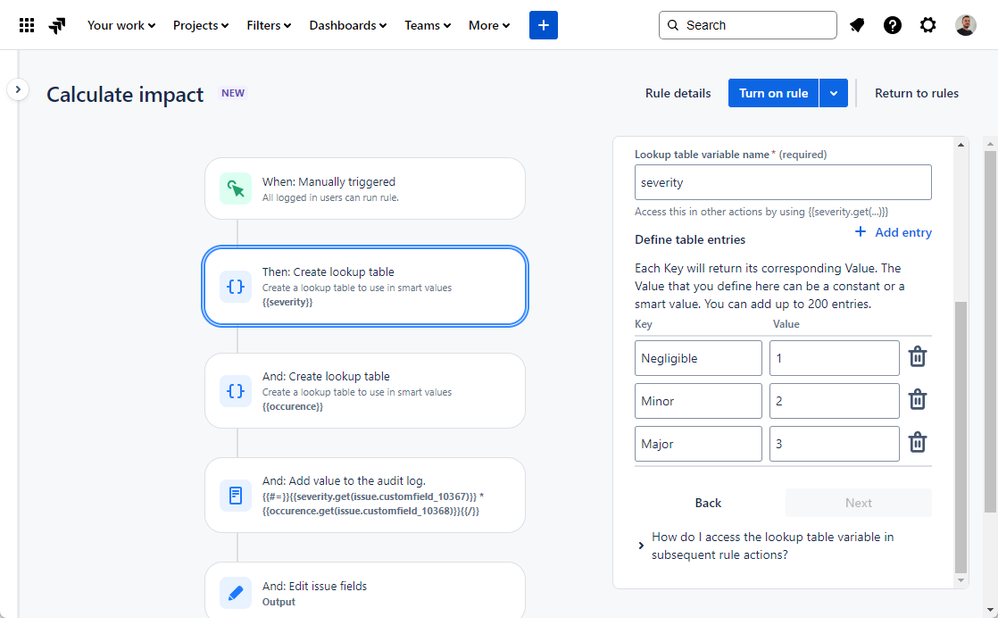Select the When: Manually triggered card
This screenshot has width=998, height=618.
pyautogui.click(x=365, y=189)
